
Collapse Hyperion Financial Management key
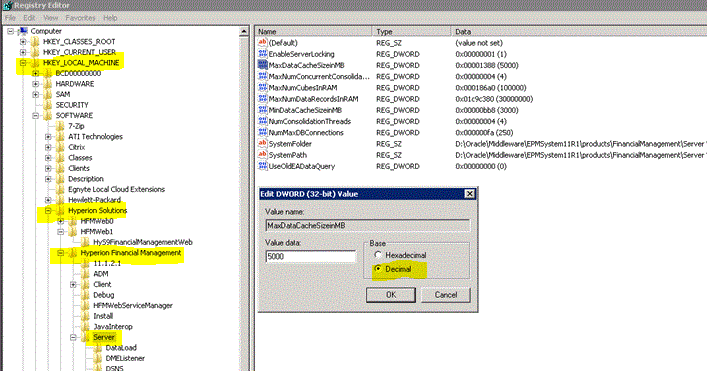click(x=61, y=253)
